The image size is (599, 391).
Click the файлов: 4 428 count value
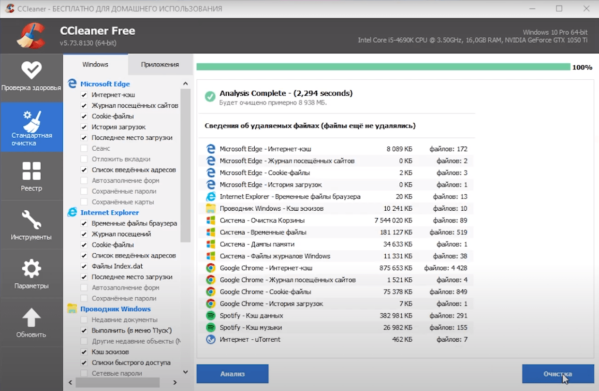[445, 268]
